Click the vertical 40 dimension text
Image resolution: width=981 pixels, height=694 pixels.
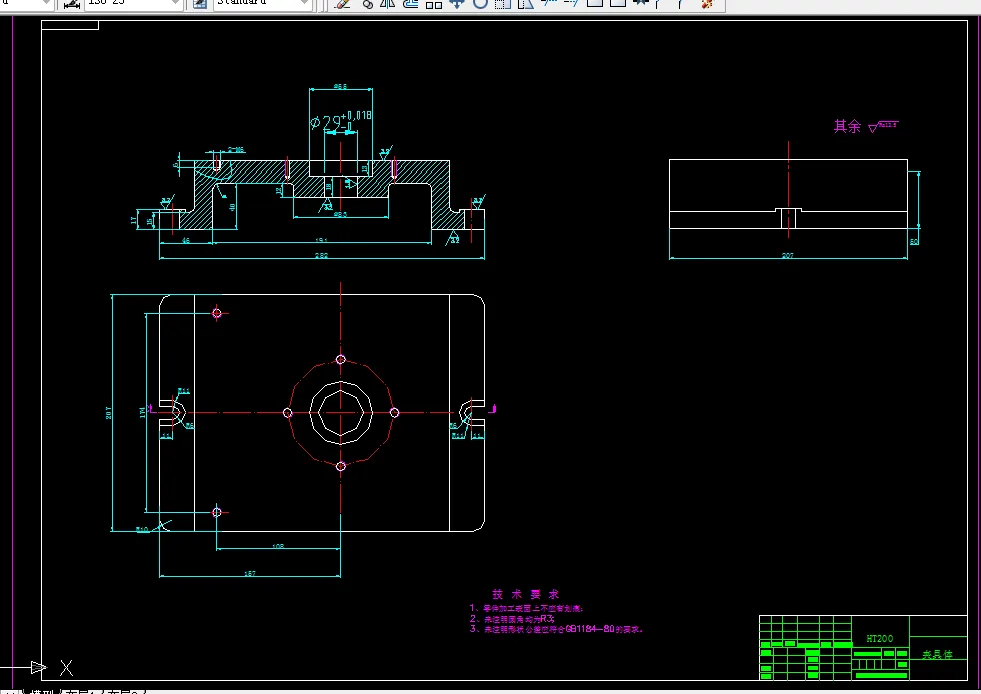point(232,207)
